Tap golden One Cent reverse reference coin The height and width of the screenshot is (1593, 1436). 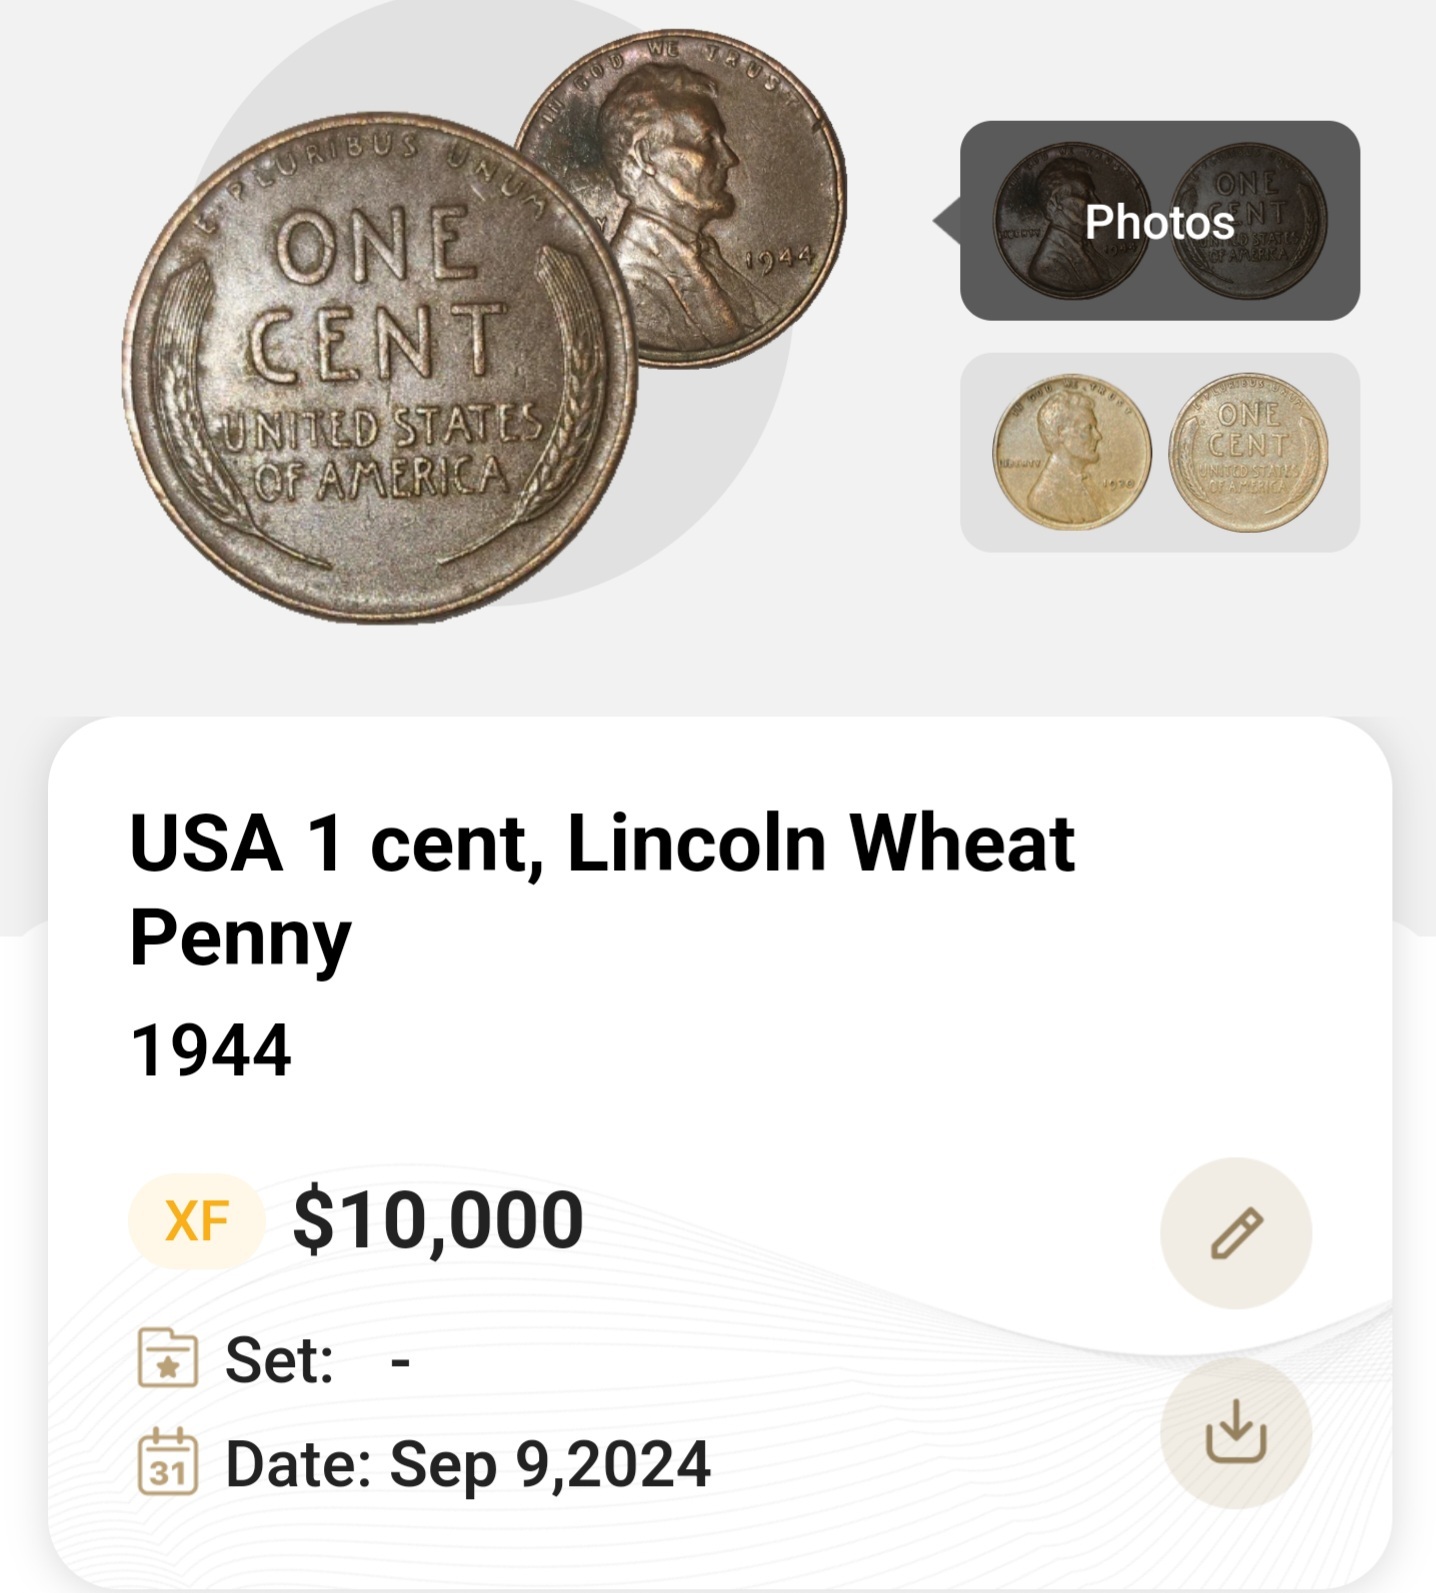1249,454
